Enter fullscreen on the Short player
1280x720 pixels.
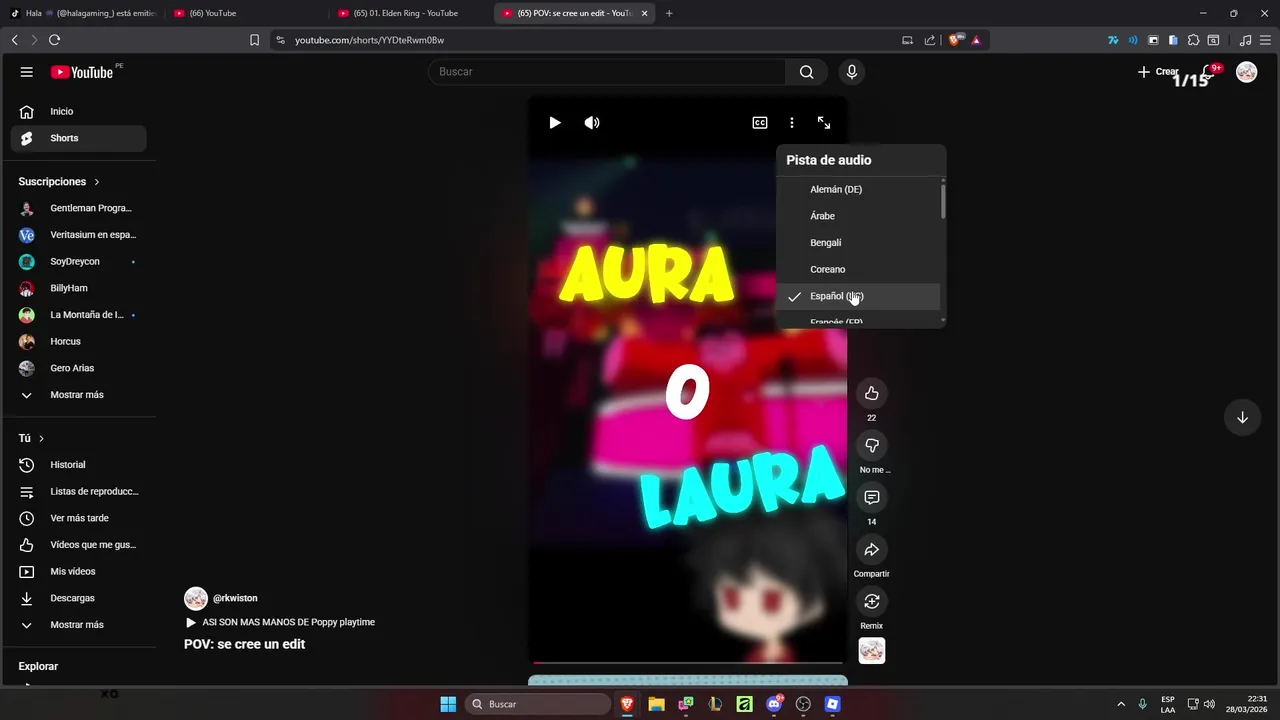tap(824, 123)
